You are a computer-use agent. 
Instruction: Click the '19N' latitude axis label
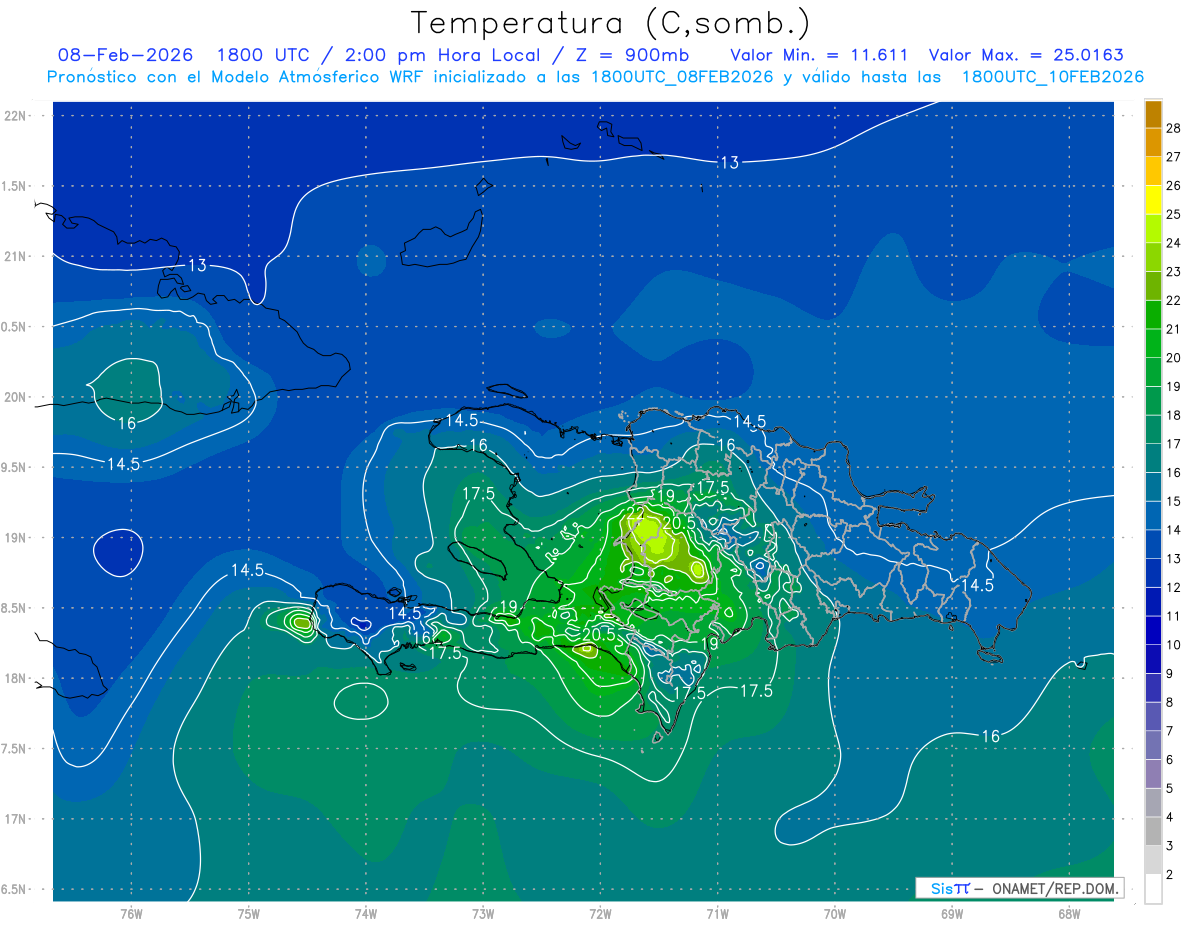point(17,538)
